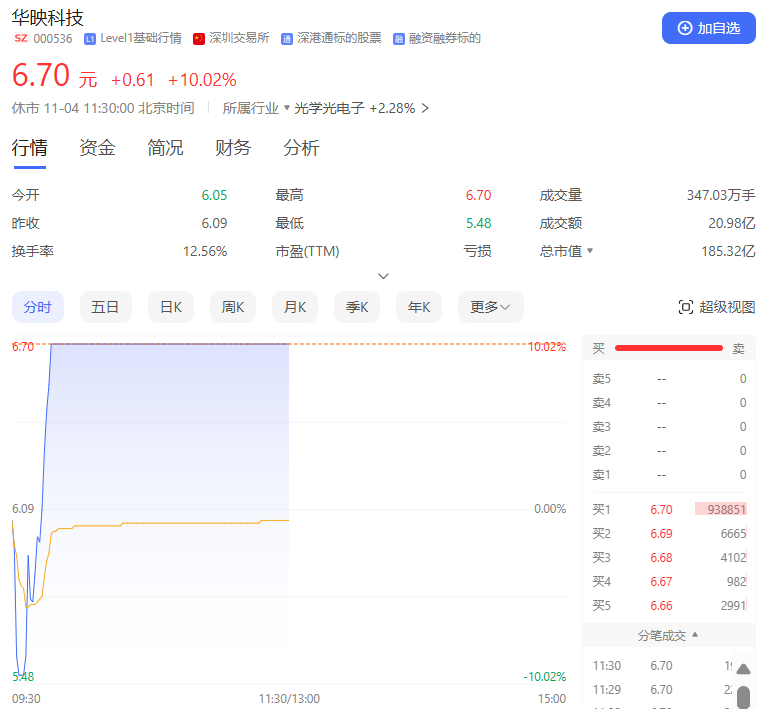Expand the 所属行业 dropdown arrow
This screenshot has width=772, height=709.
tap(286, 108)
